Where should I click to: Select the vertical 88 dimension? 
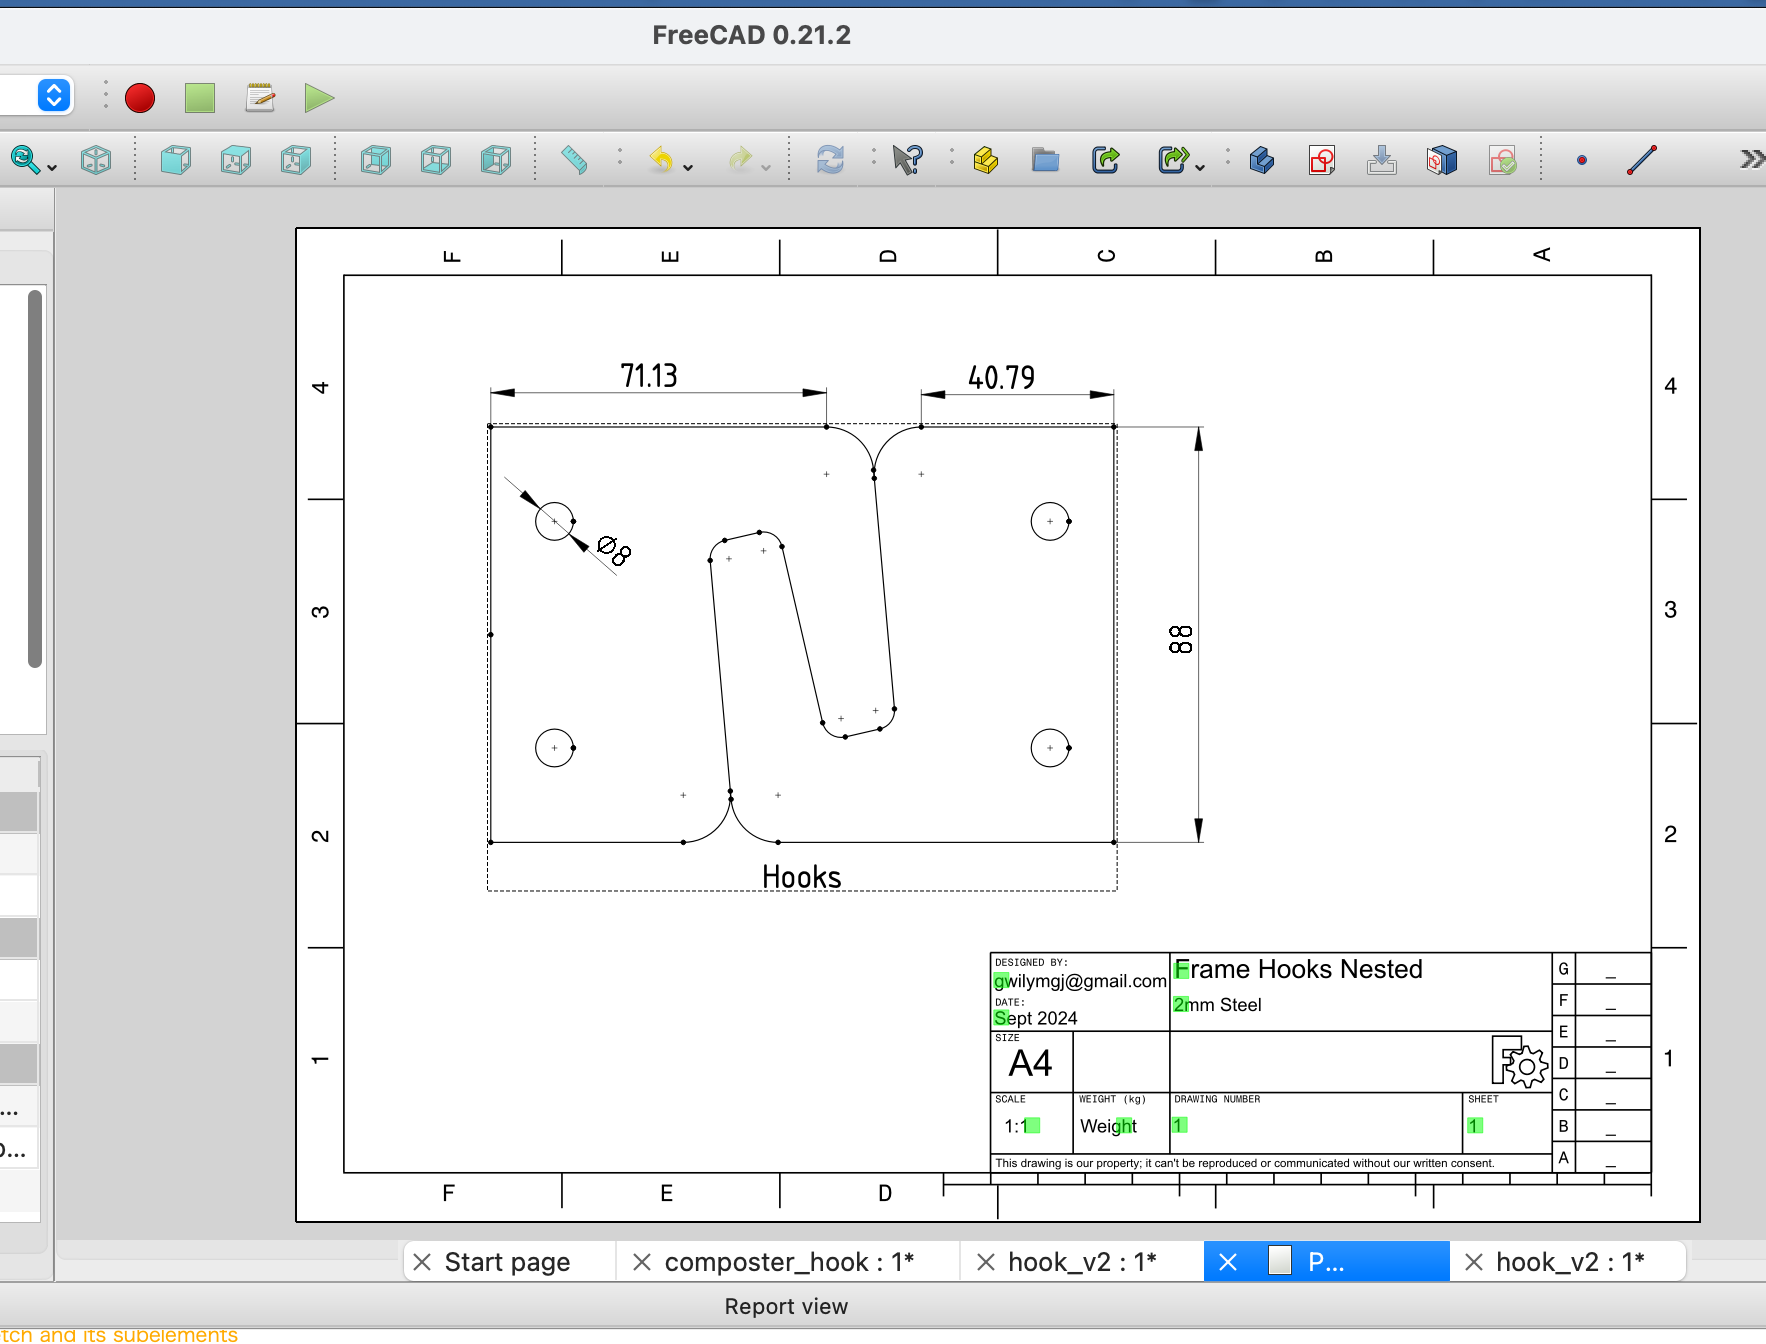pyautogui.click(x=1181, y=639)
